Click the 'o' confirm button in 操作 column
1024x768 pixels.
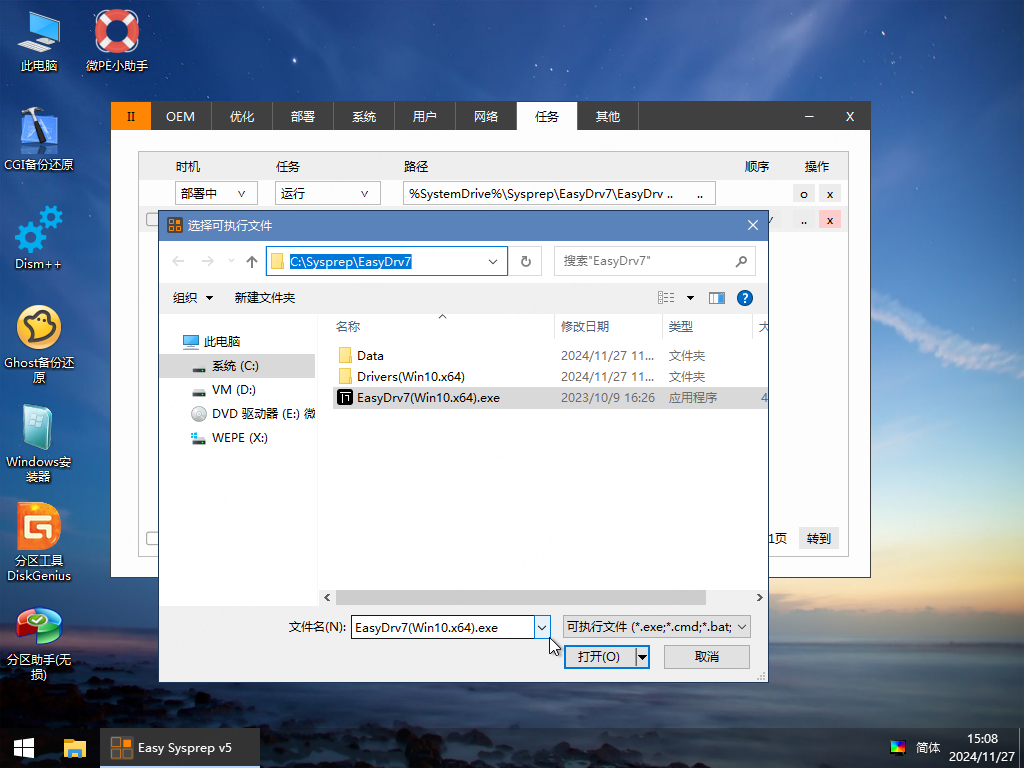[x=804, y=194]
